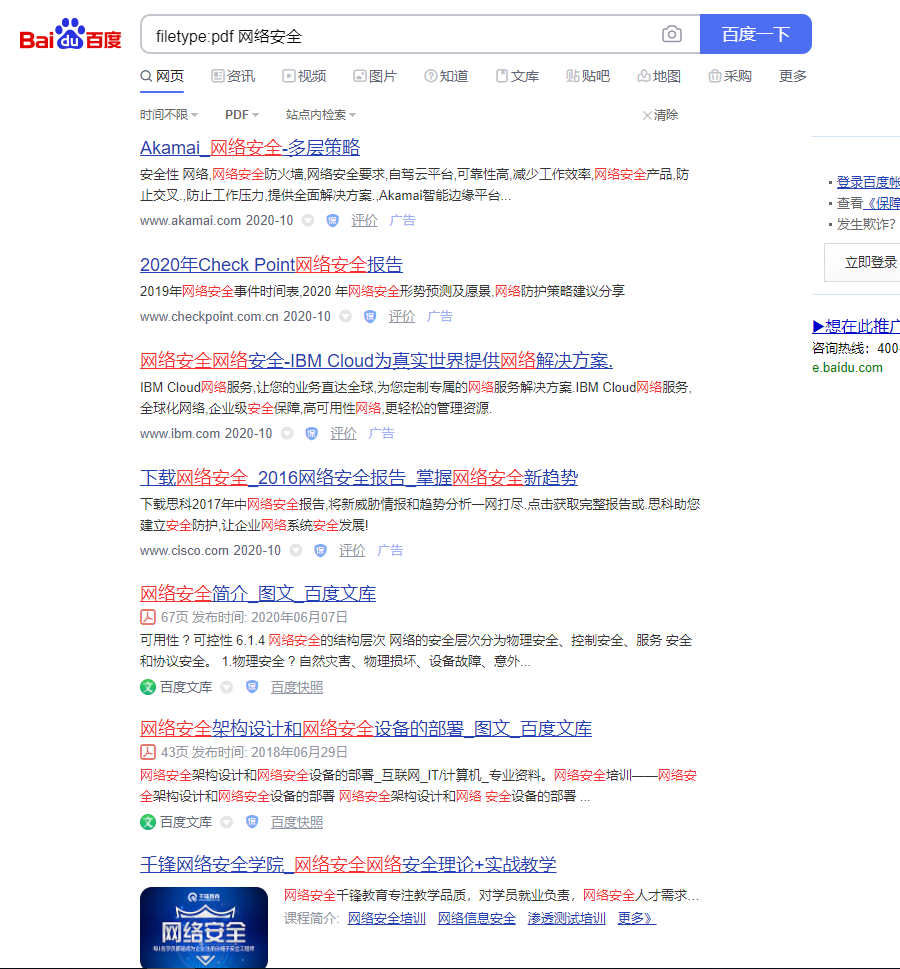Click the 立即登录 button

(x=863, y=262)
